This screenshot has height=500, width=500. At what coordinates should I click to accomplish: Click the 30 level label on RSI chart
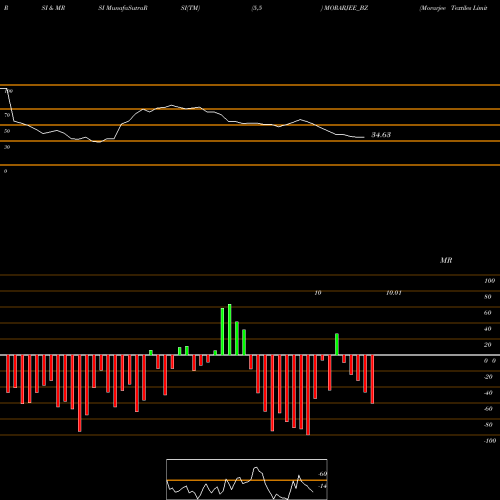point(7,147)
